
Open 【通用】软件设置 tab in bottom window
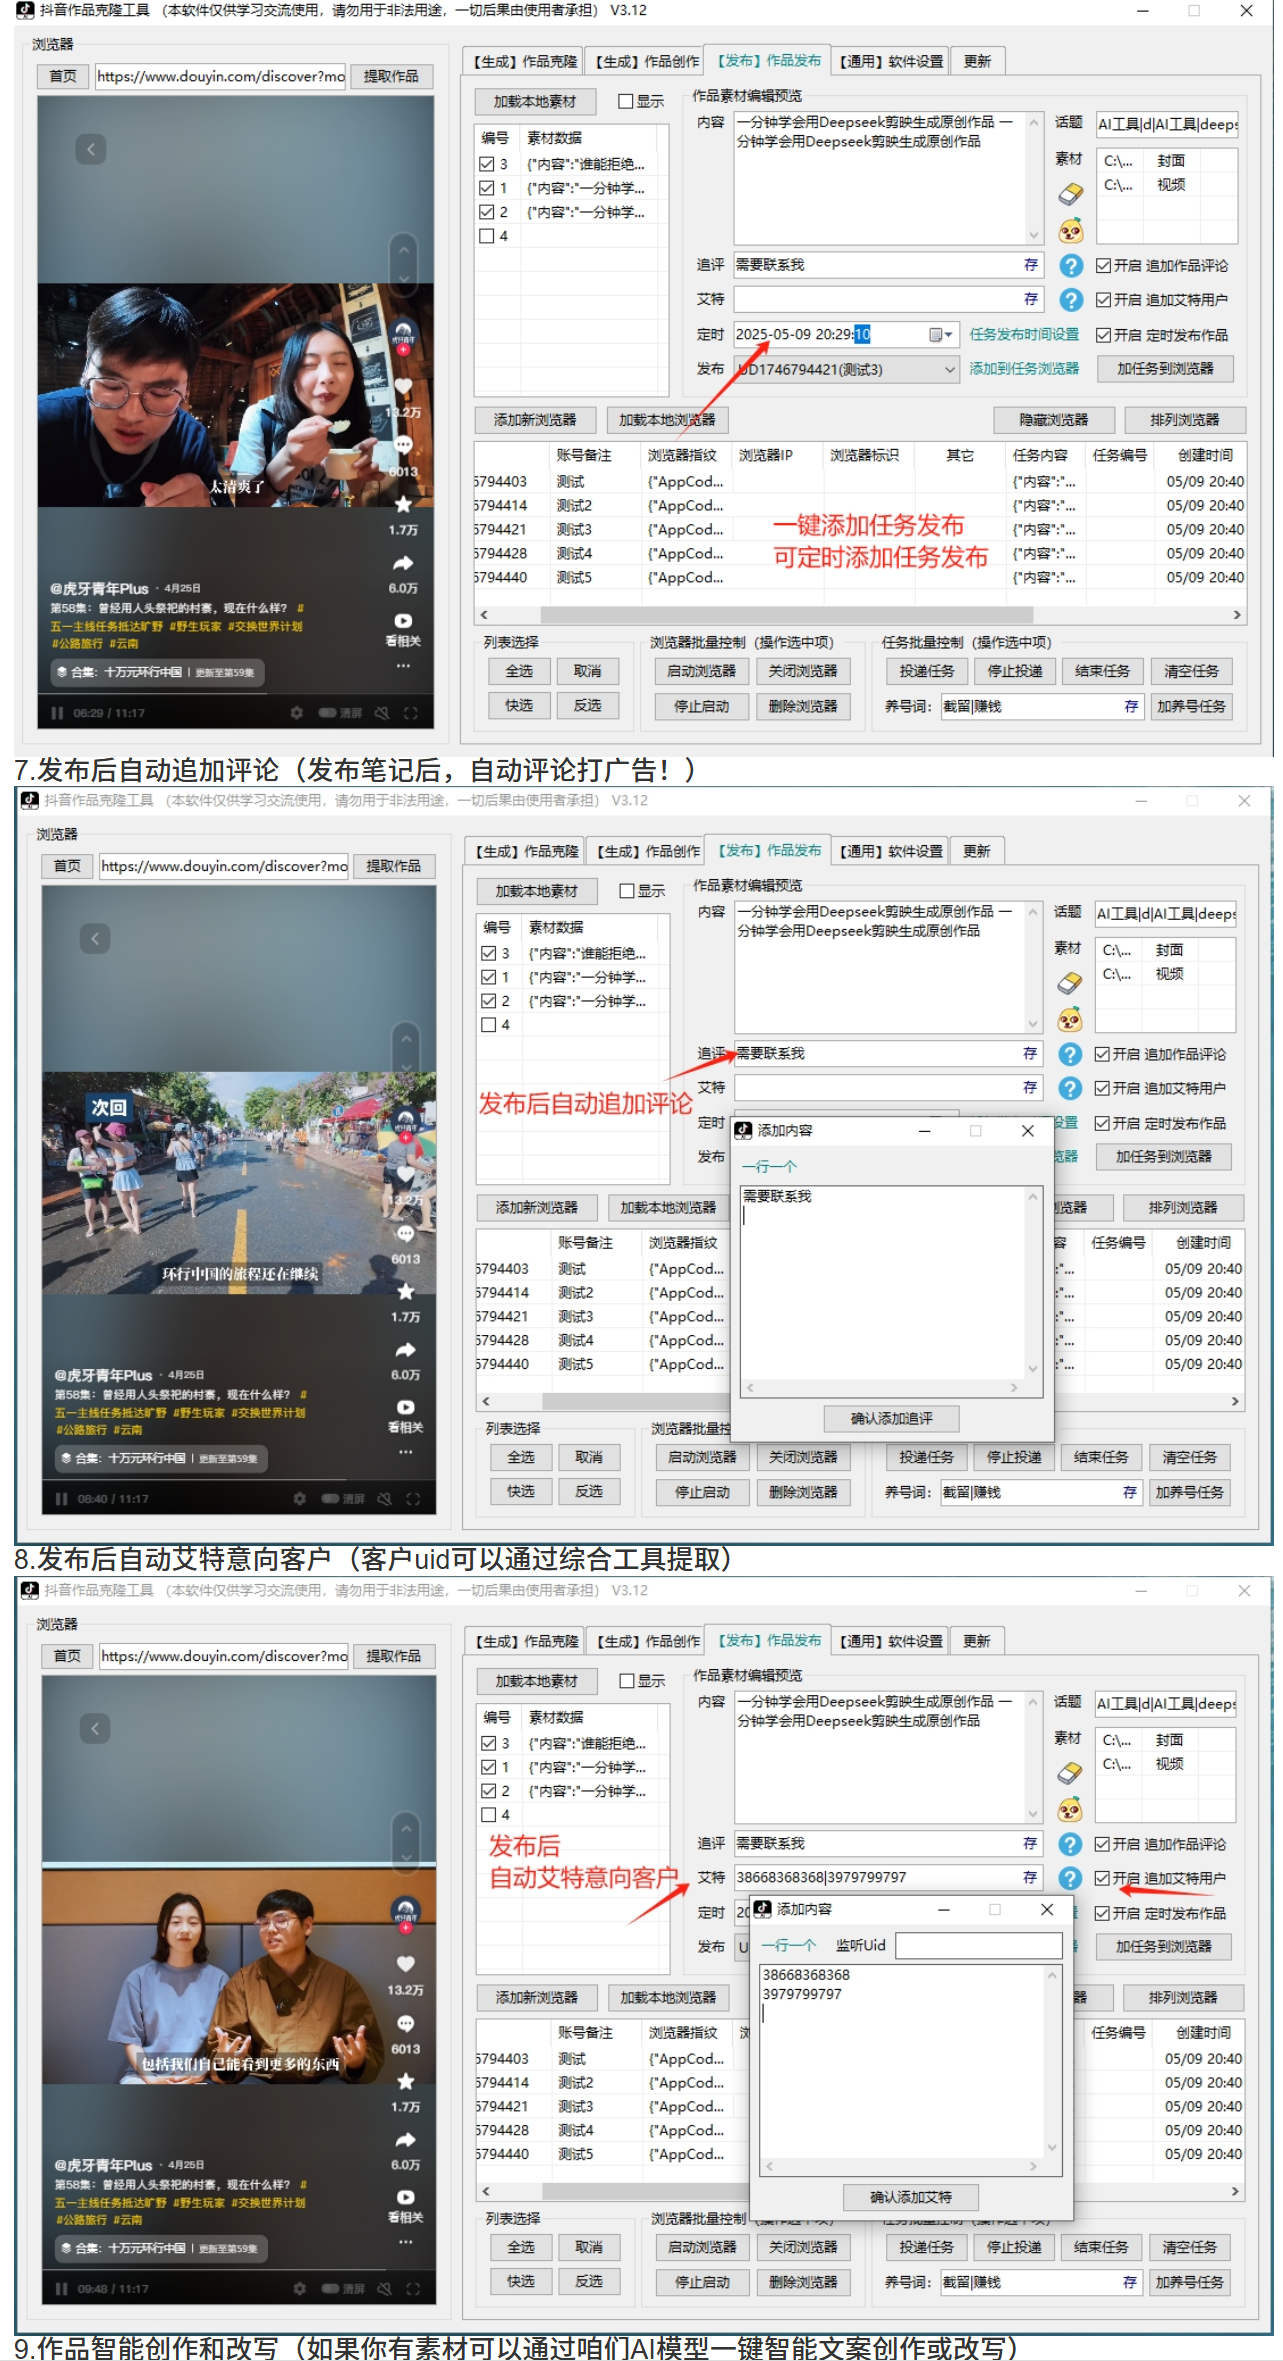(x=891, y=1641)
